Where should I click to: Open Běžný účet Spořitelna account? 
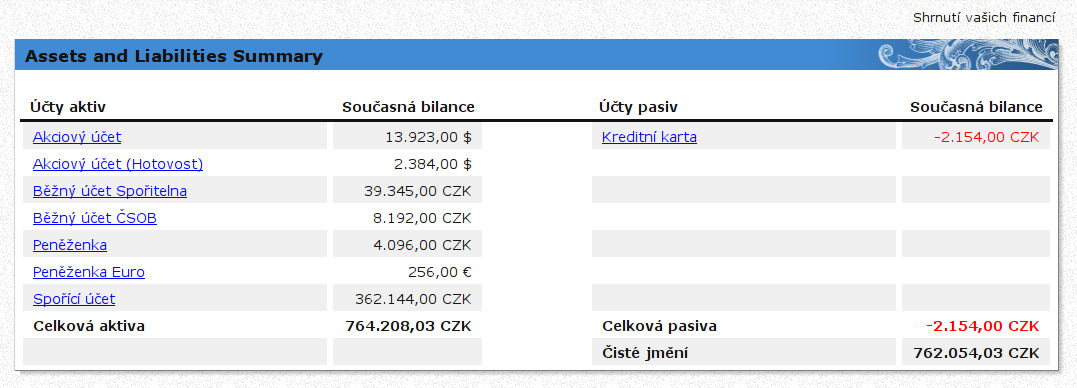tap(110, 191)
